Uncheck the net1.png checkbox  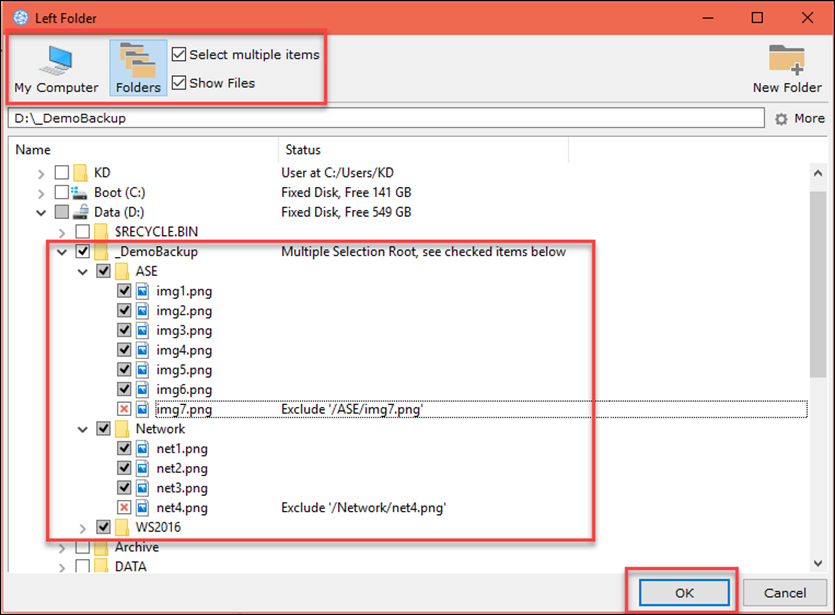pos(124,449)
